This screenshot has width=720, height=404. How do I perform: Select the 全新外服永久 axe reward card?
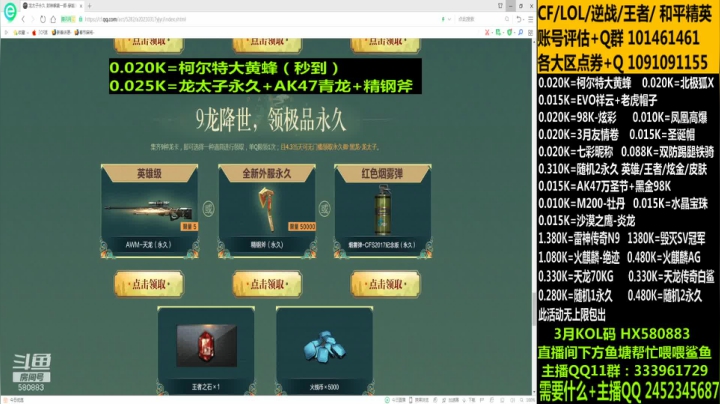(267, 211)
